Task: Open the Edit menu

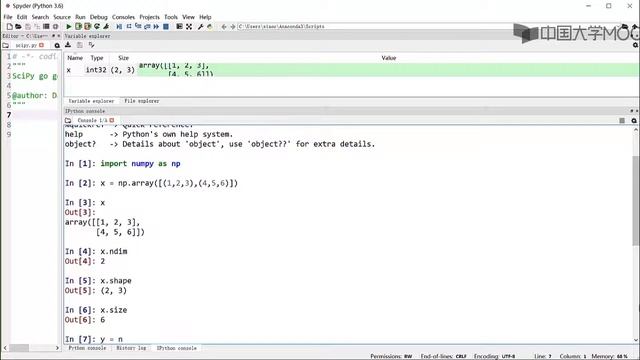Action: point(22,17)
